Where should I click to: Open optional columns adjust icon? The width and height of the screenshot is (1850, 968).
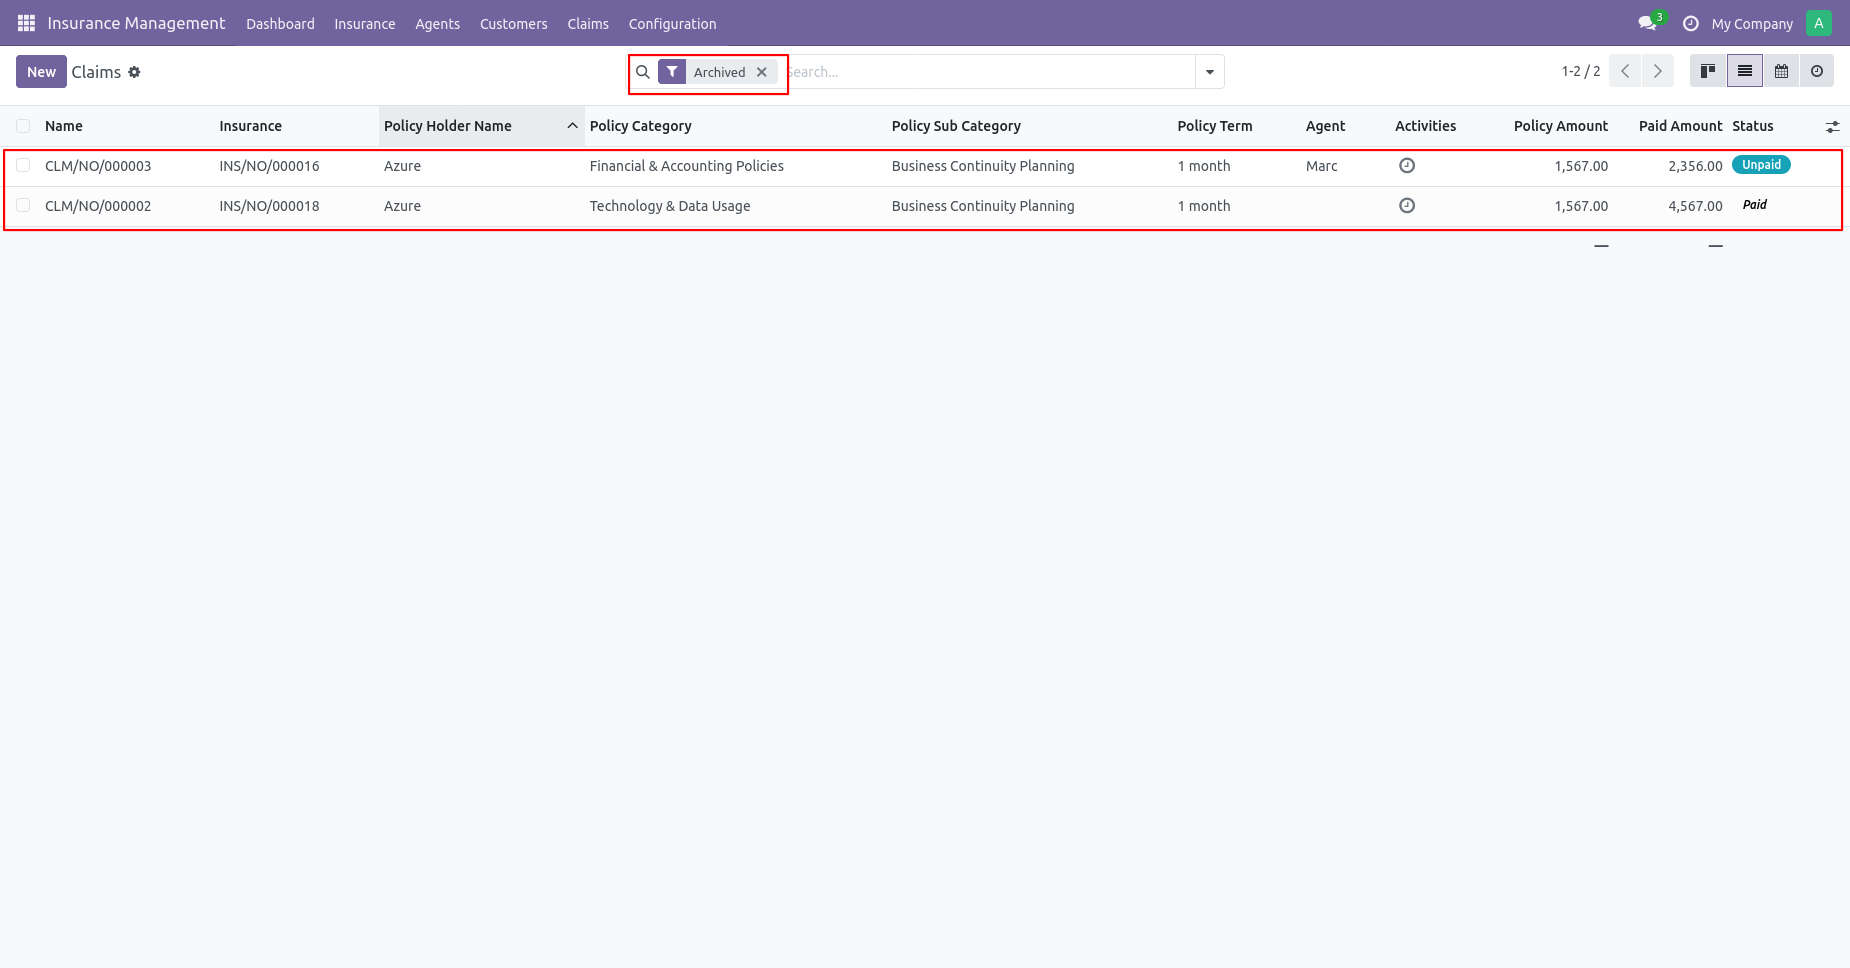pyautogui.click(x=1832, y=127)
